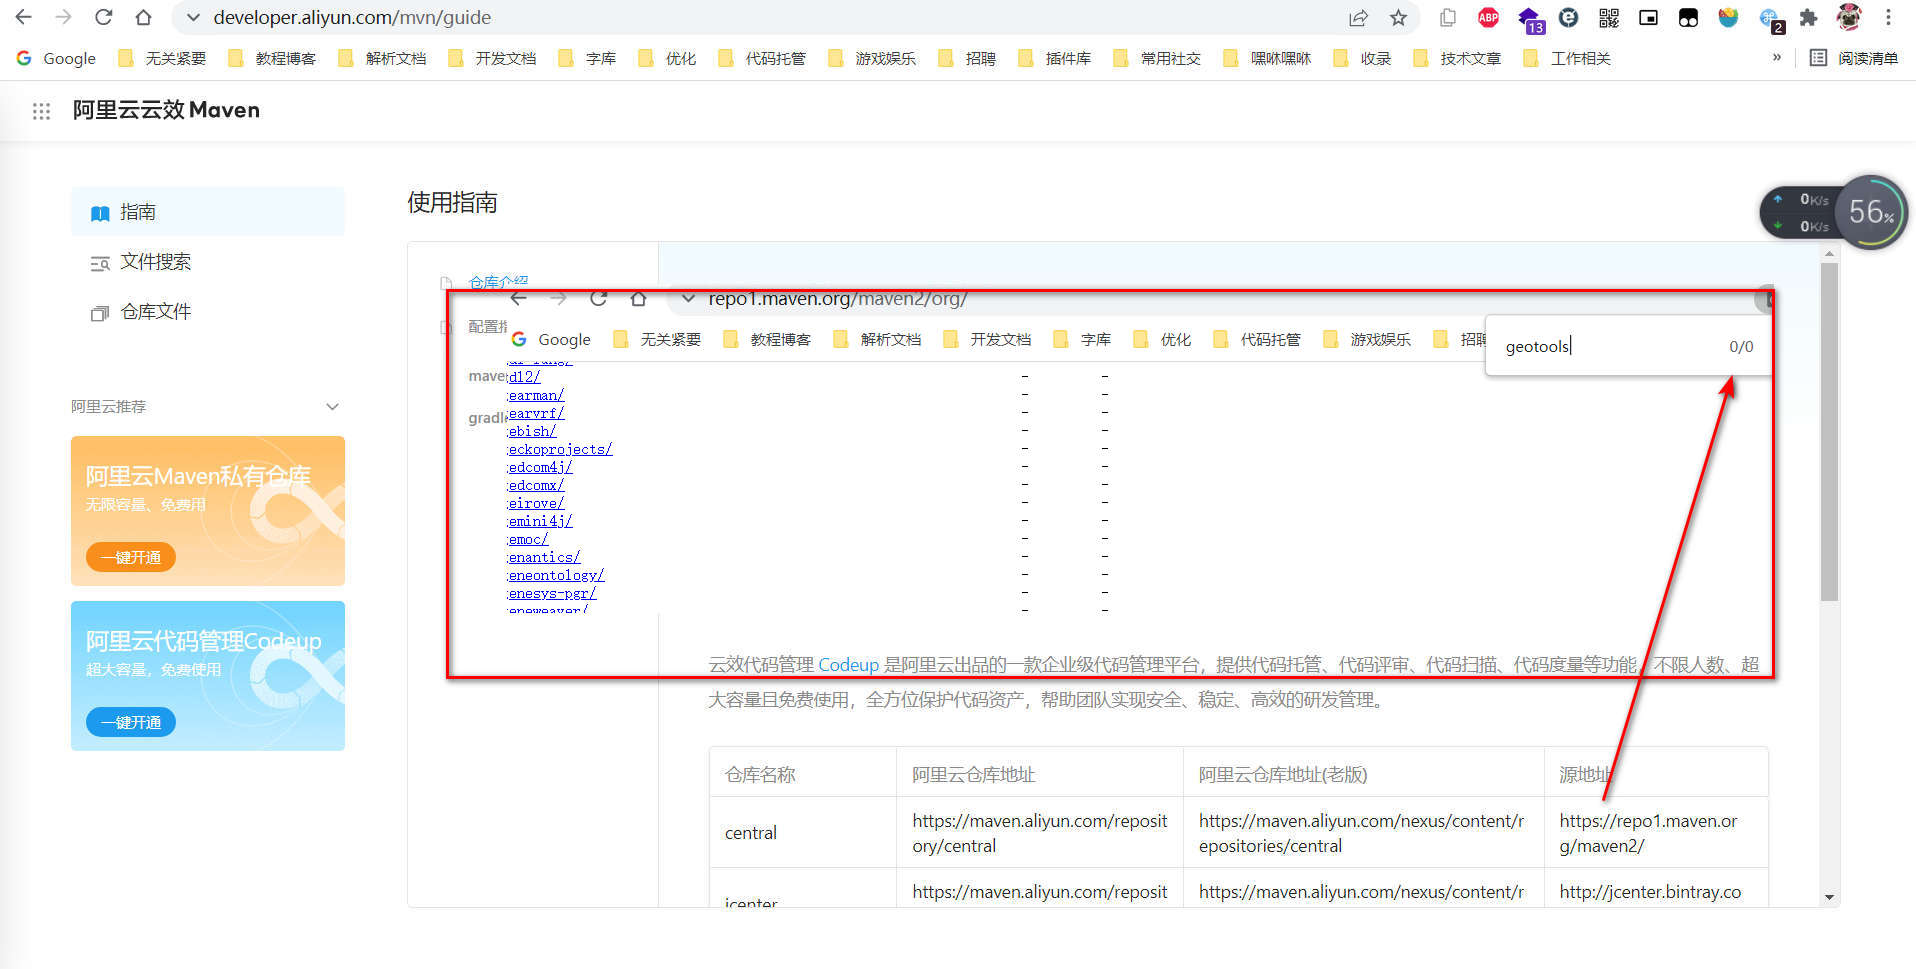This screenshot has height=969, width=1916.
Task: Click the https://repo1.maven.org/maven2/ source address
Action: [x=1648, y=833]
